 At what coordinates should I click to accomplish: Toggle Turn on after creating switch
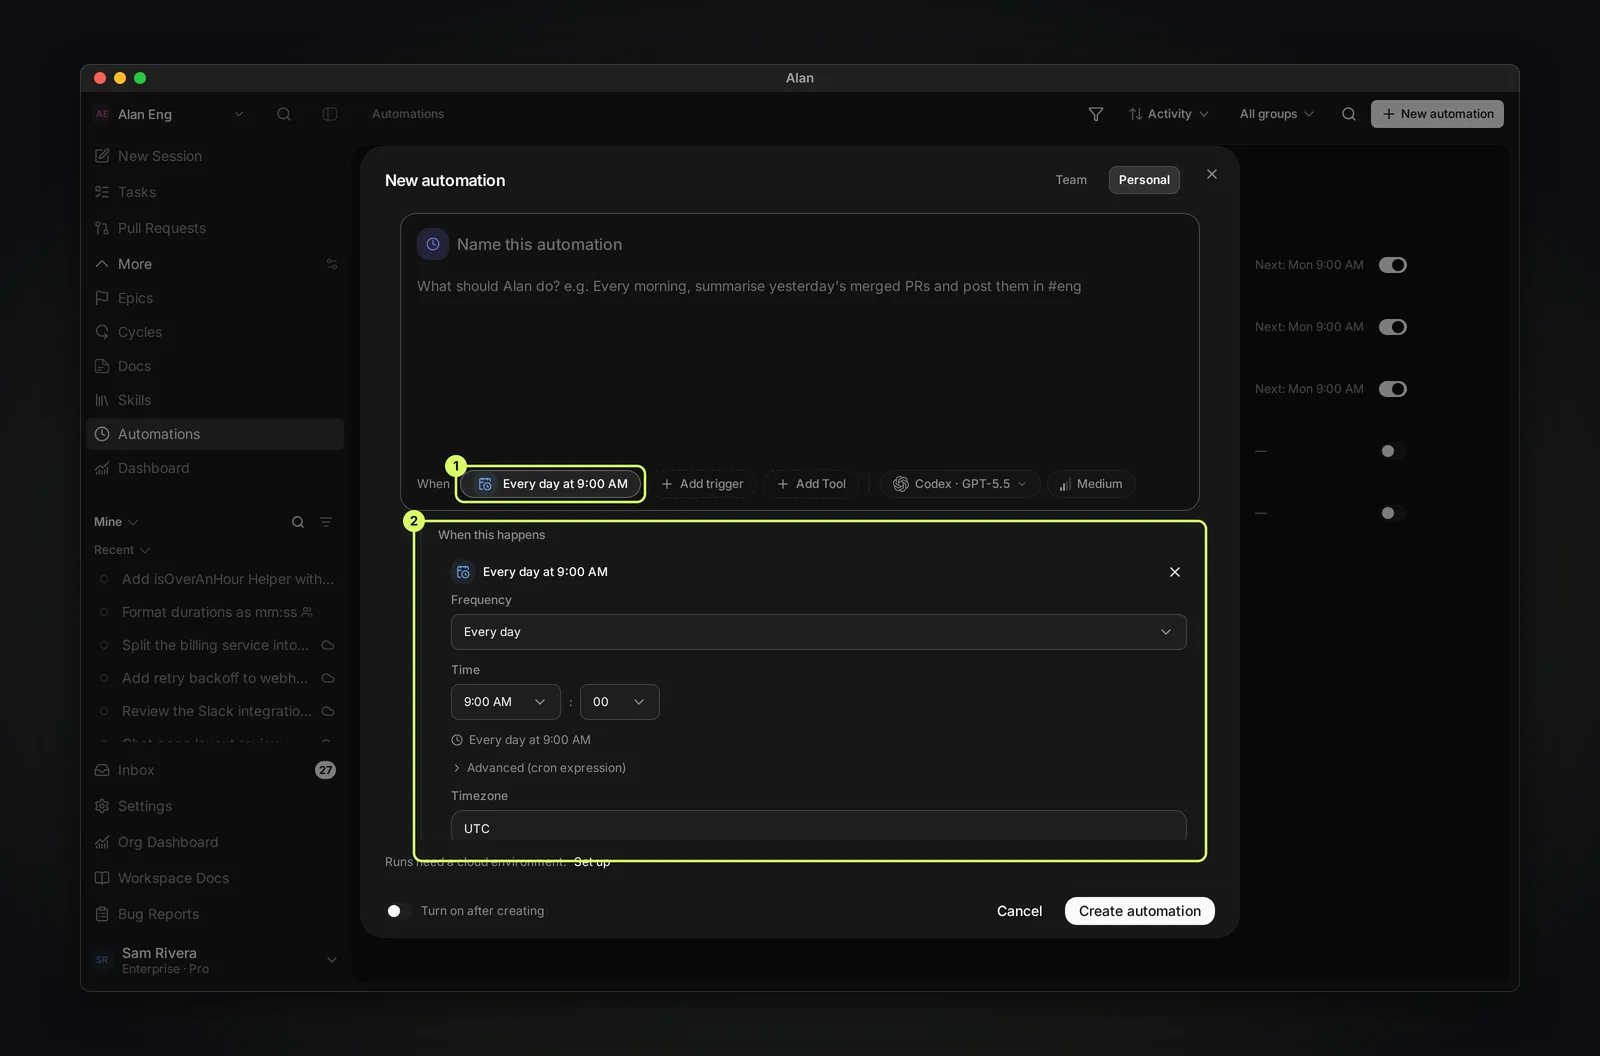399,911
